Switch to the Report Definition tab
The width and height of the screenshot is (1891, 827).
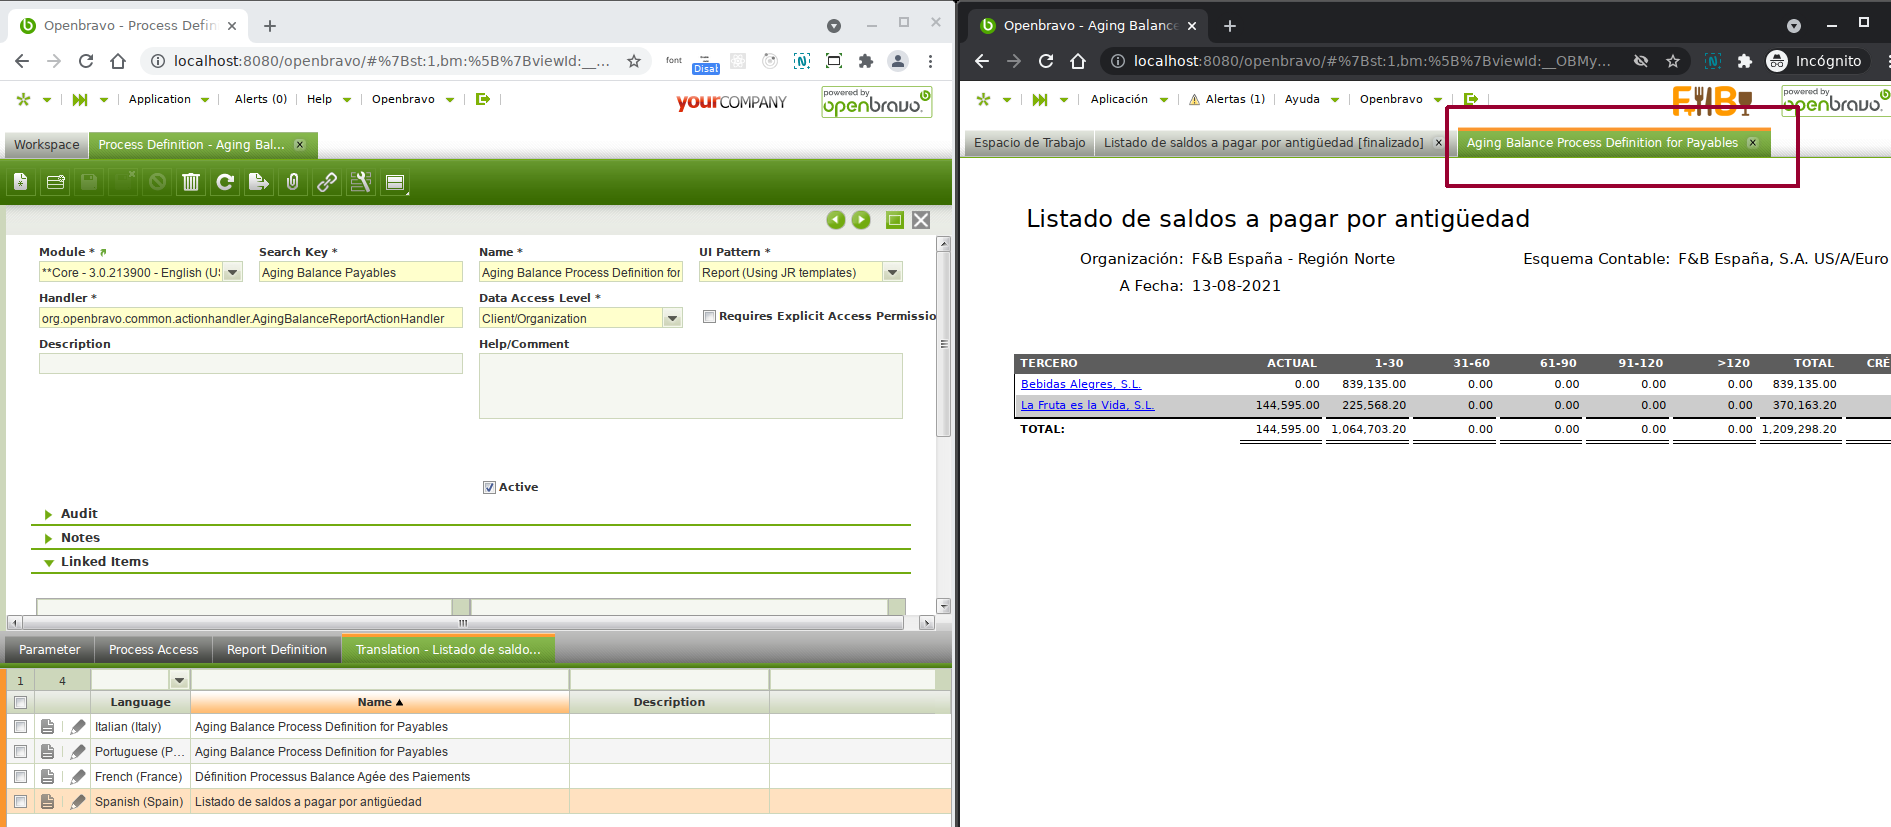pos(276,650)
